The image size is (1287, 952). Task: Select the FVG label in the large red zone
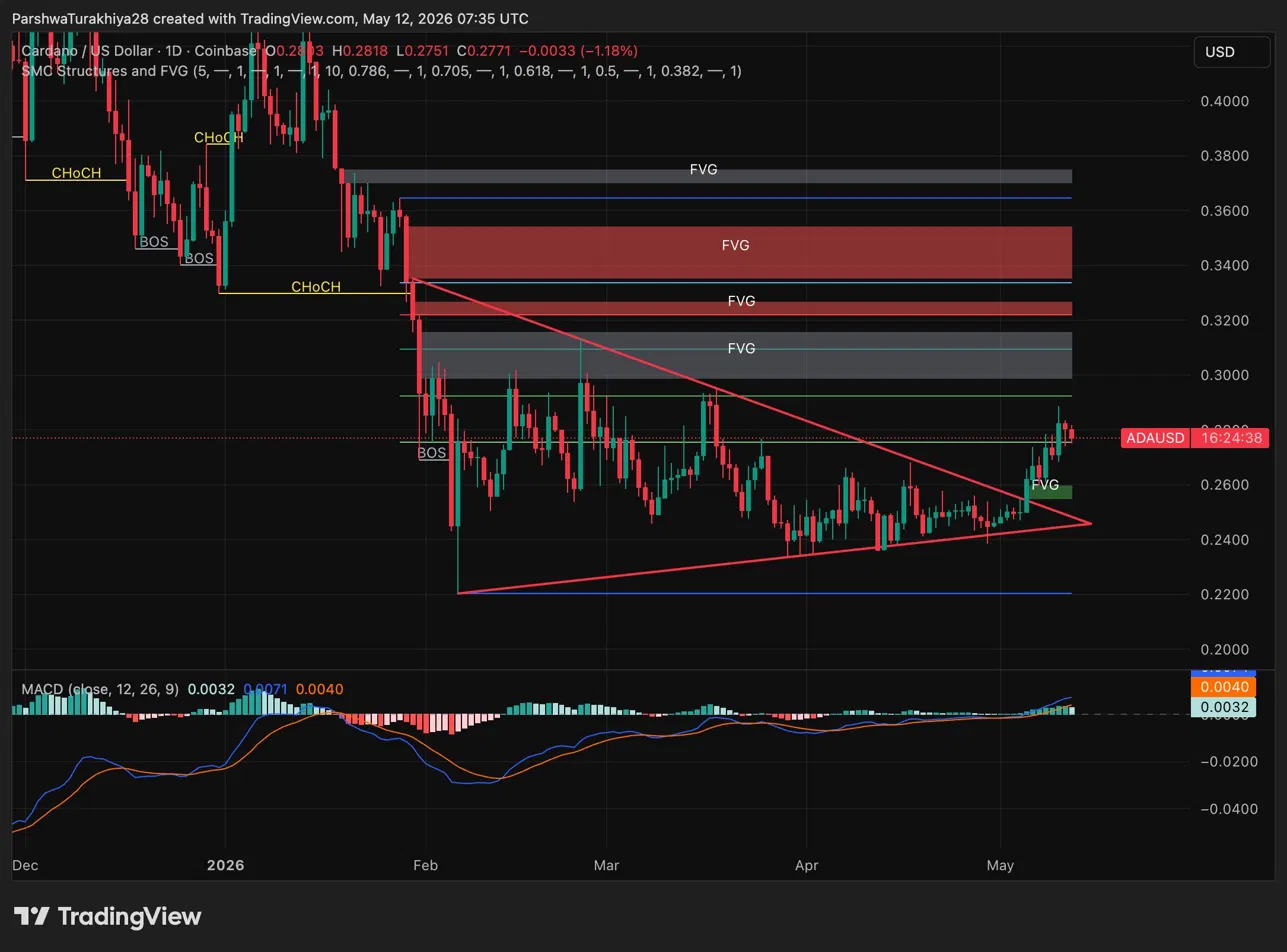(x=735, y=245)
